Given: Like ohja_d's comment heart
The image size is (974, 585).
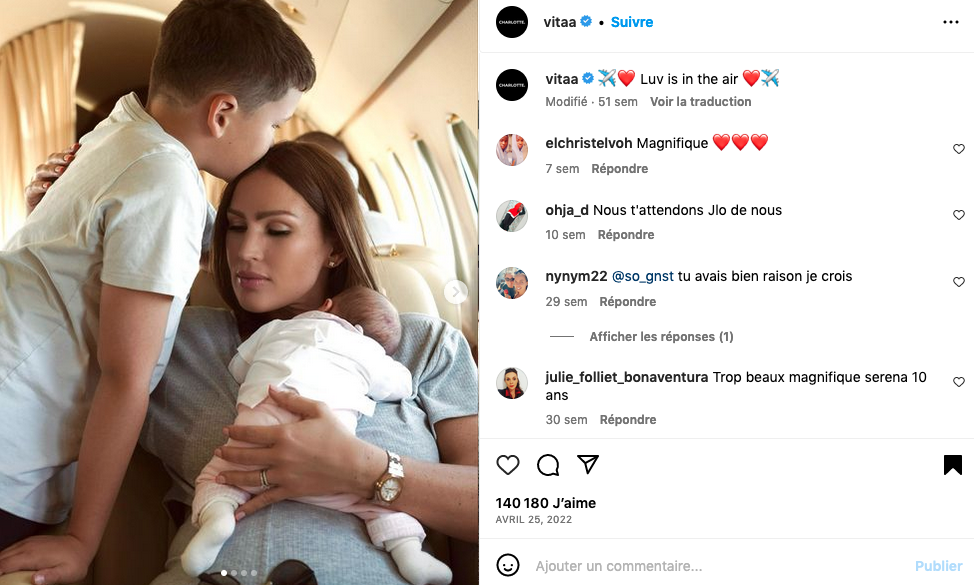Looking at the screenshot, I should (958, 215).
